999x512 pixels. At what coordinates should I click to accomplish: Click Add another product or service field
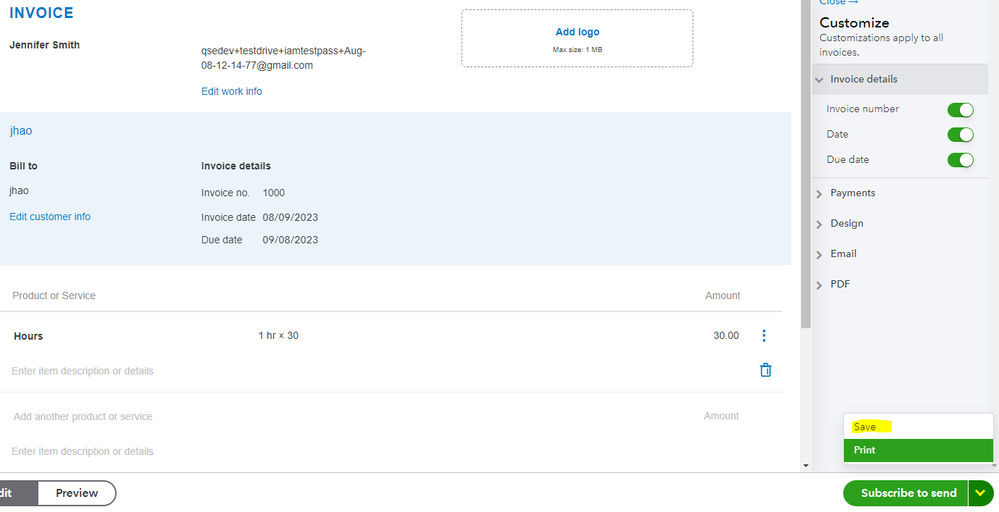(83, 416)
